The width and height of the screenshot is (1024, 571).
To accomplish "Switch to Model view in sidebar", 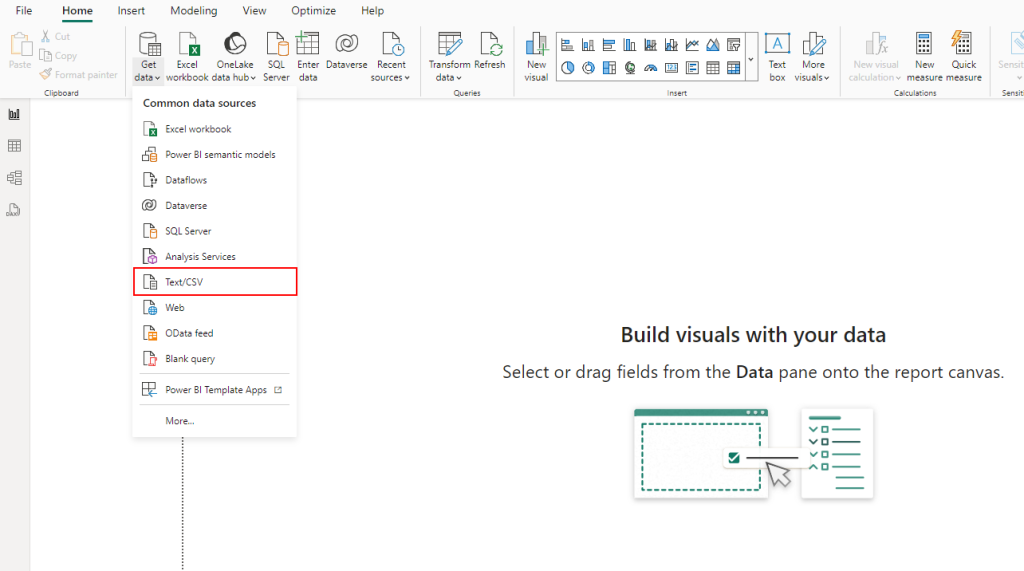I will point(14,178).
